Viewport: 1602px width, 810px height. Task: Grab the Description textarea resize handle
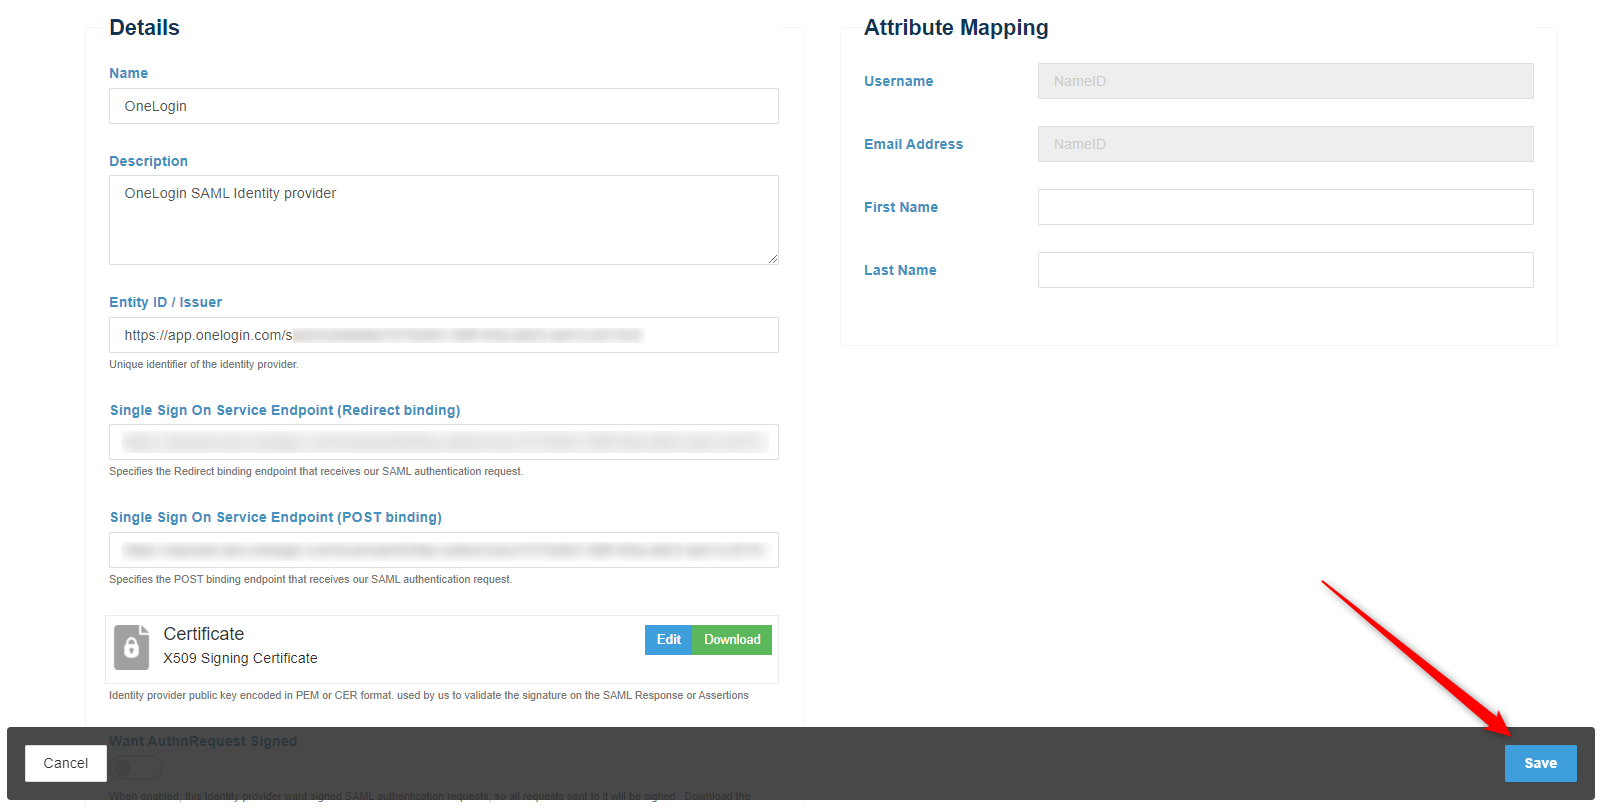tap(773, 259)
